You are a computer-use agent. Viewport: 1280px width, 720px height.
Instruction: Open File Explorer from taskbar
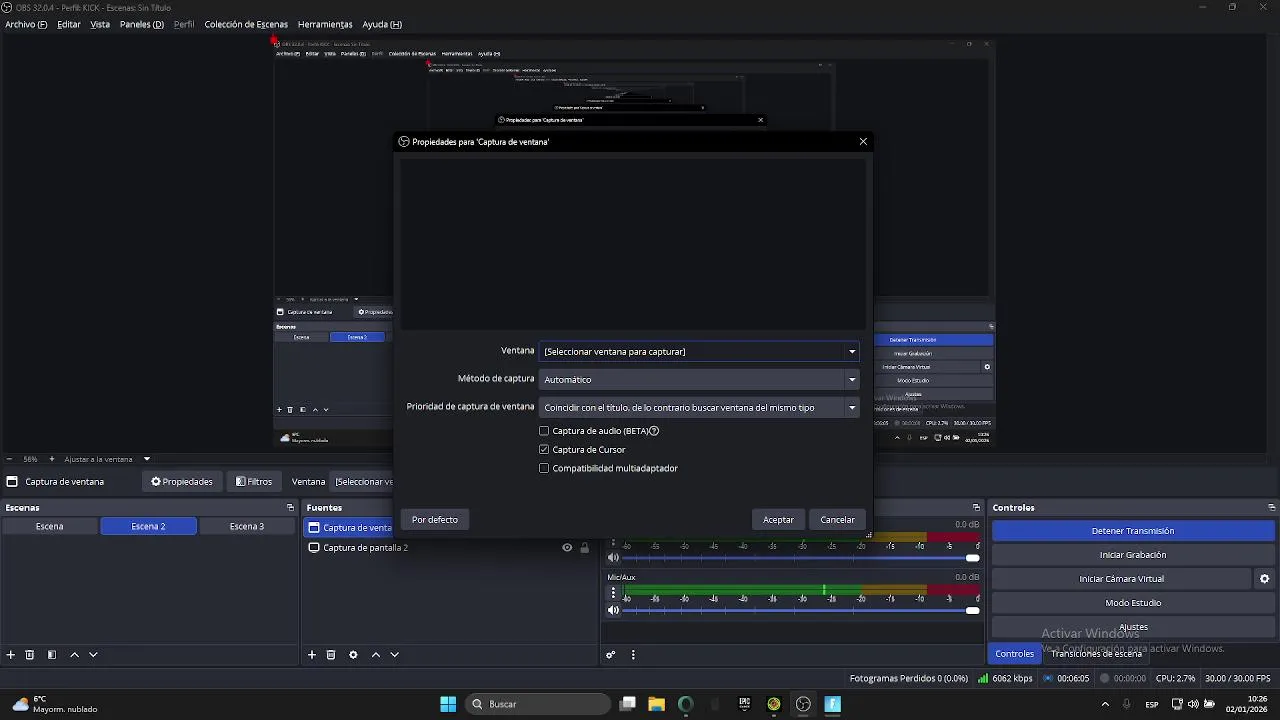click(x=656, y=704)
